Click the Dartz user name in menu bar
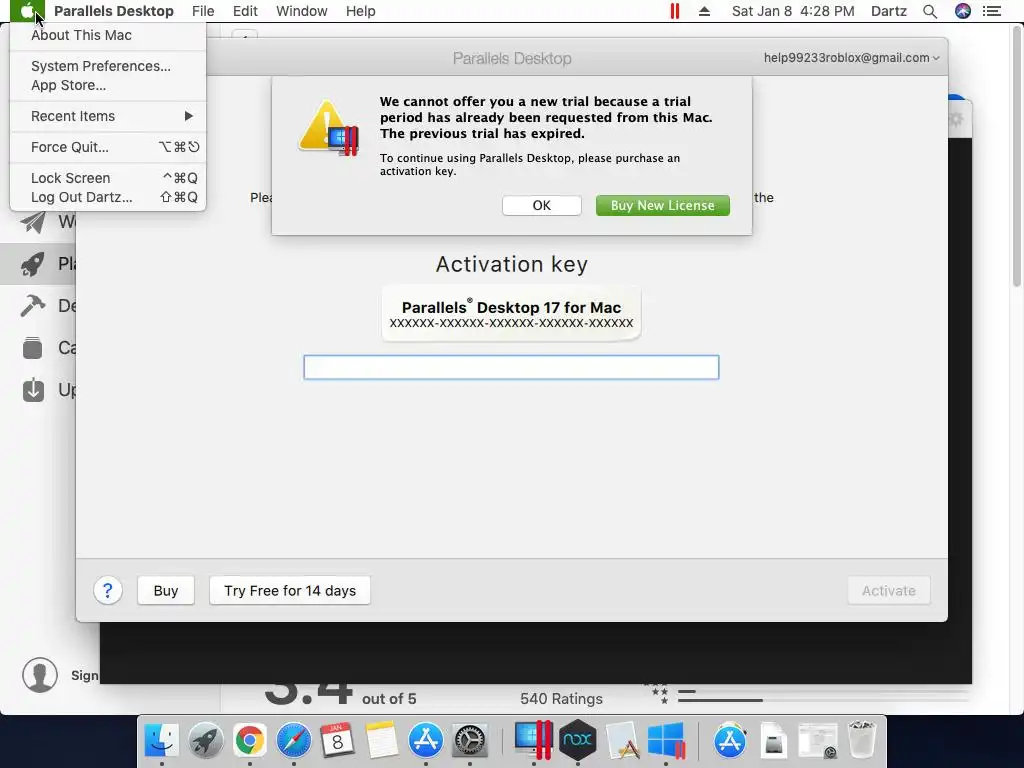This screenshot has width=1024, height=768. tap(889, 11)
